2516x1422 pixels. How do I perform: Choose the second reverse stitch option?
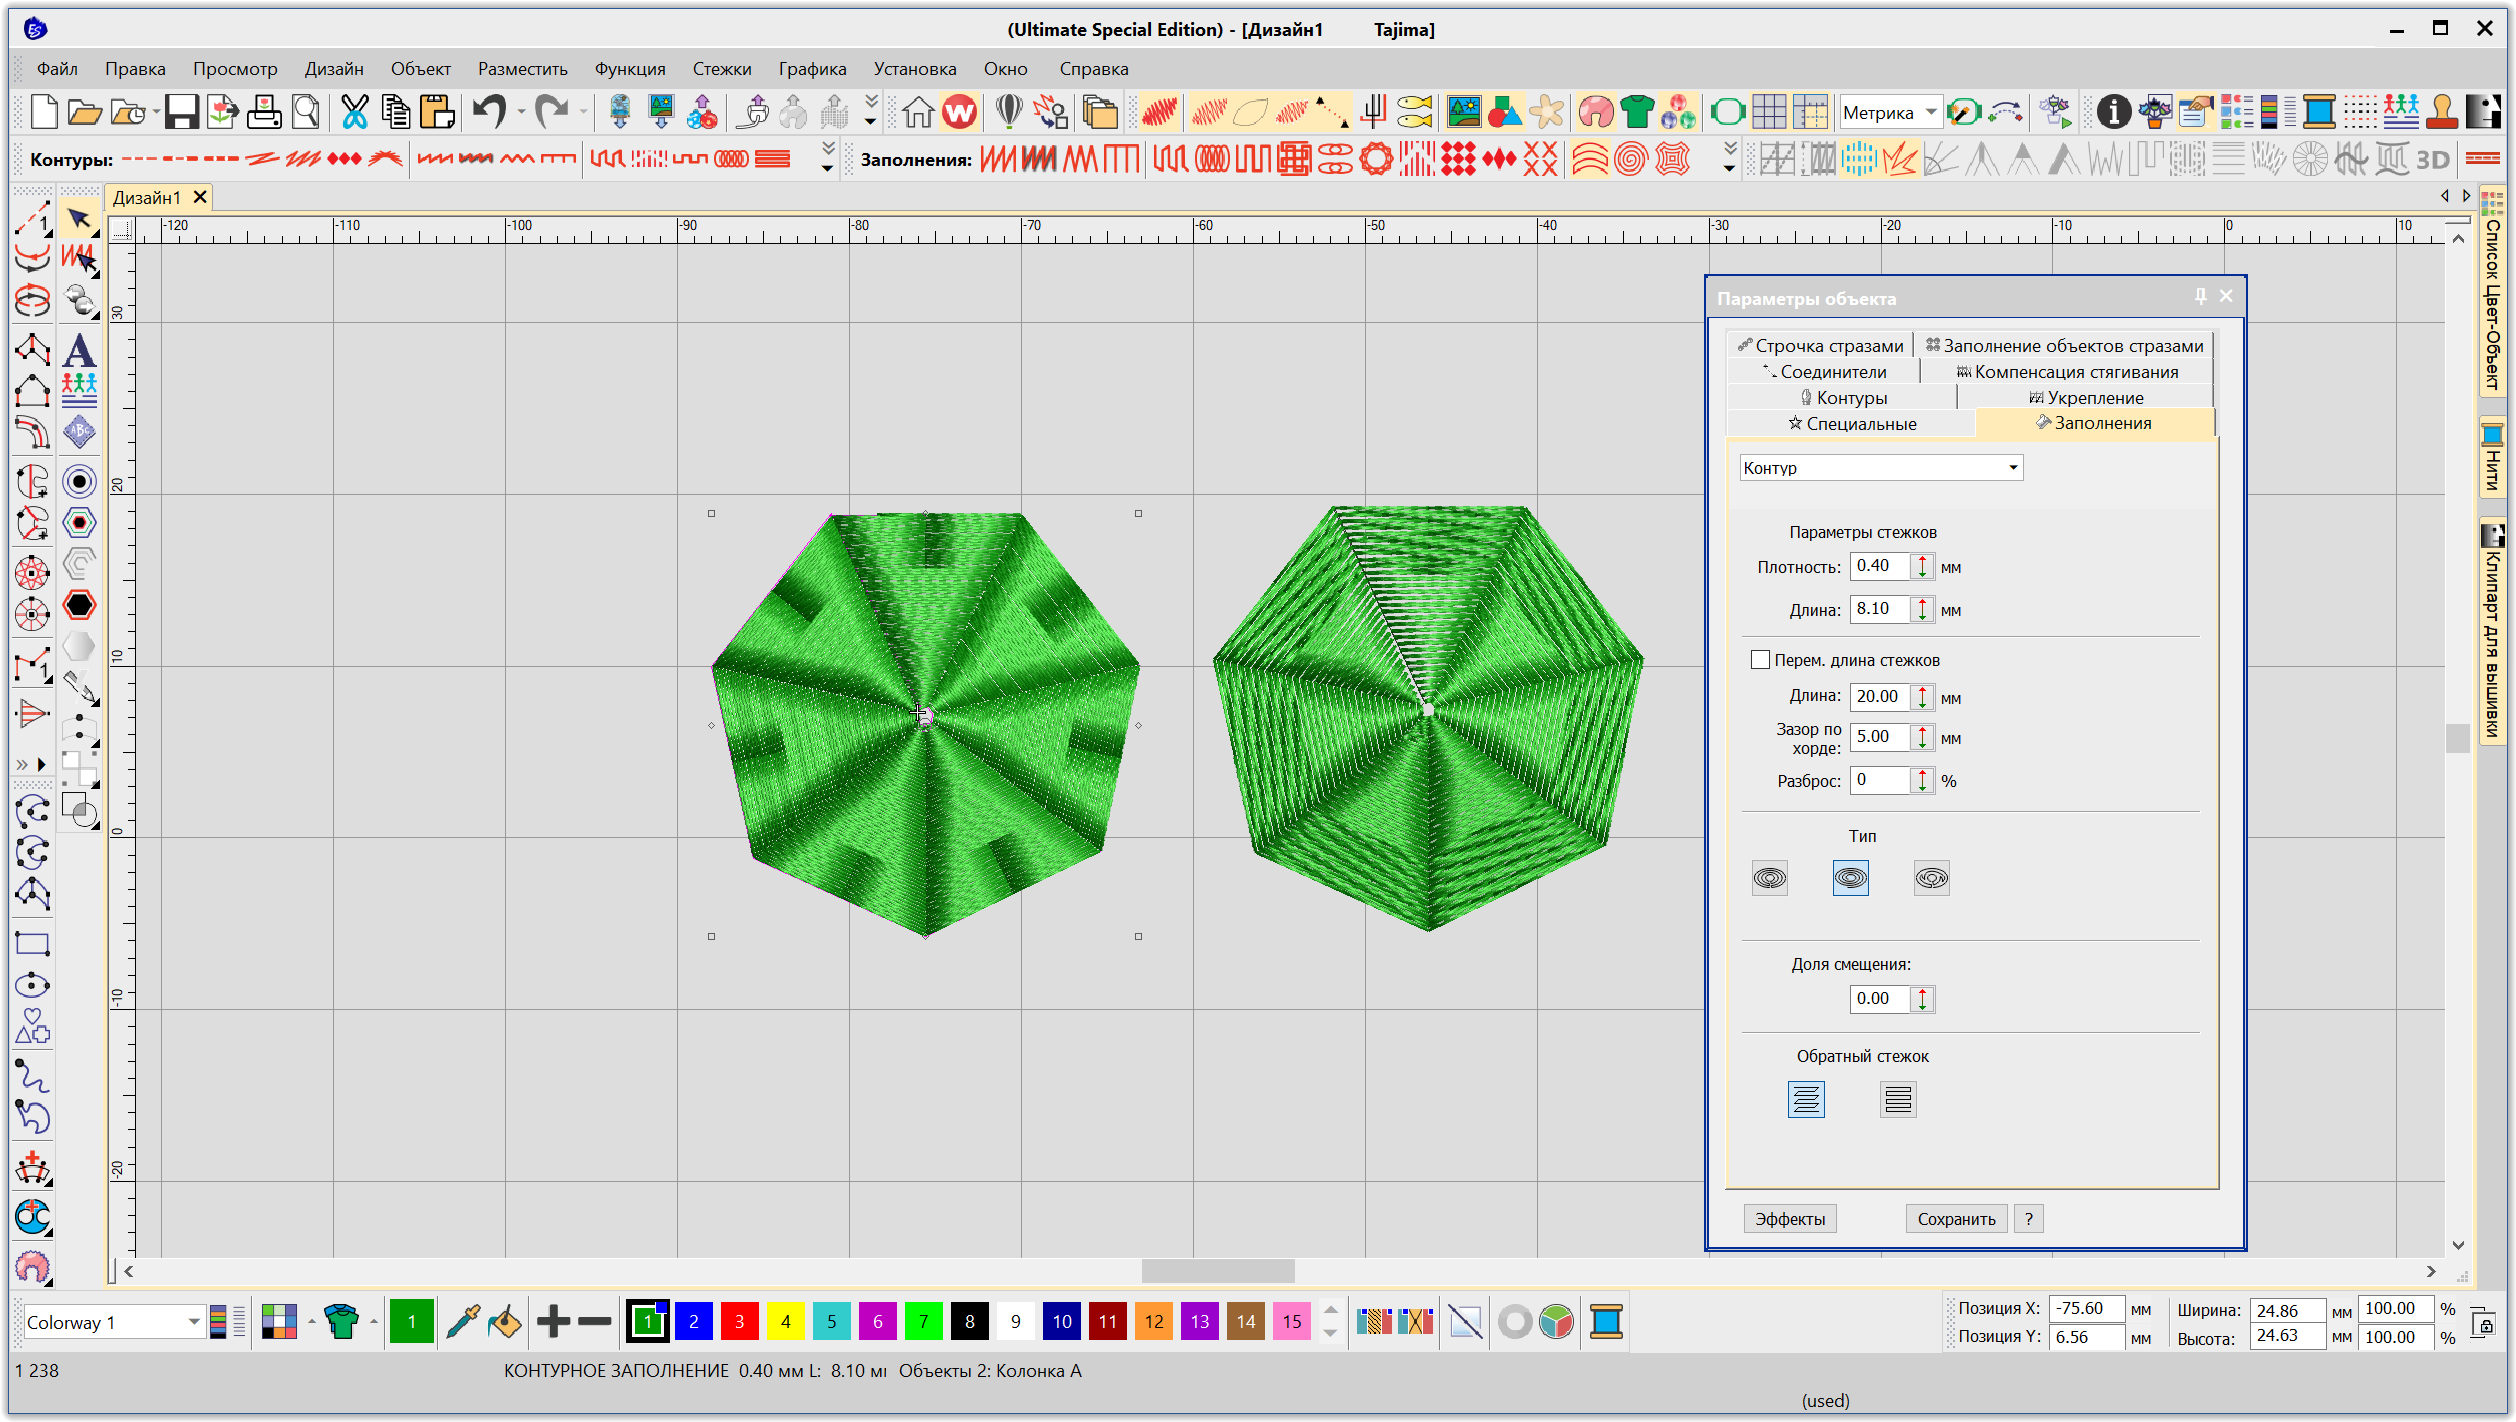point(1897,1100)
